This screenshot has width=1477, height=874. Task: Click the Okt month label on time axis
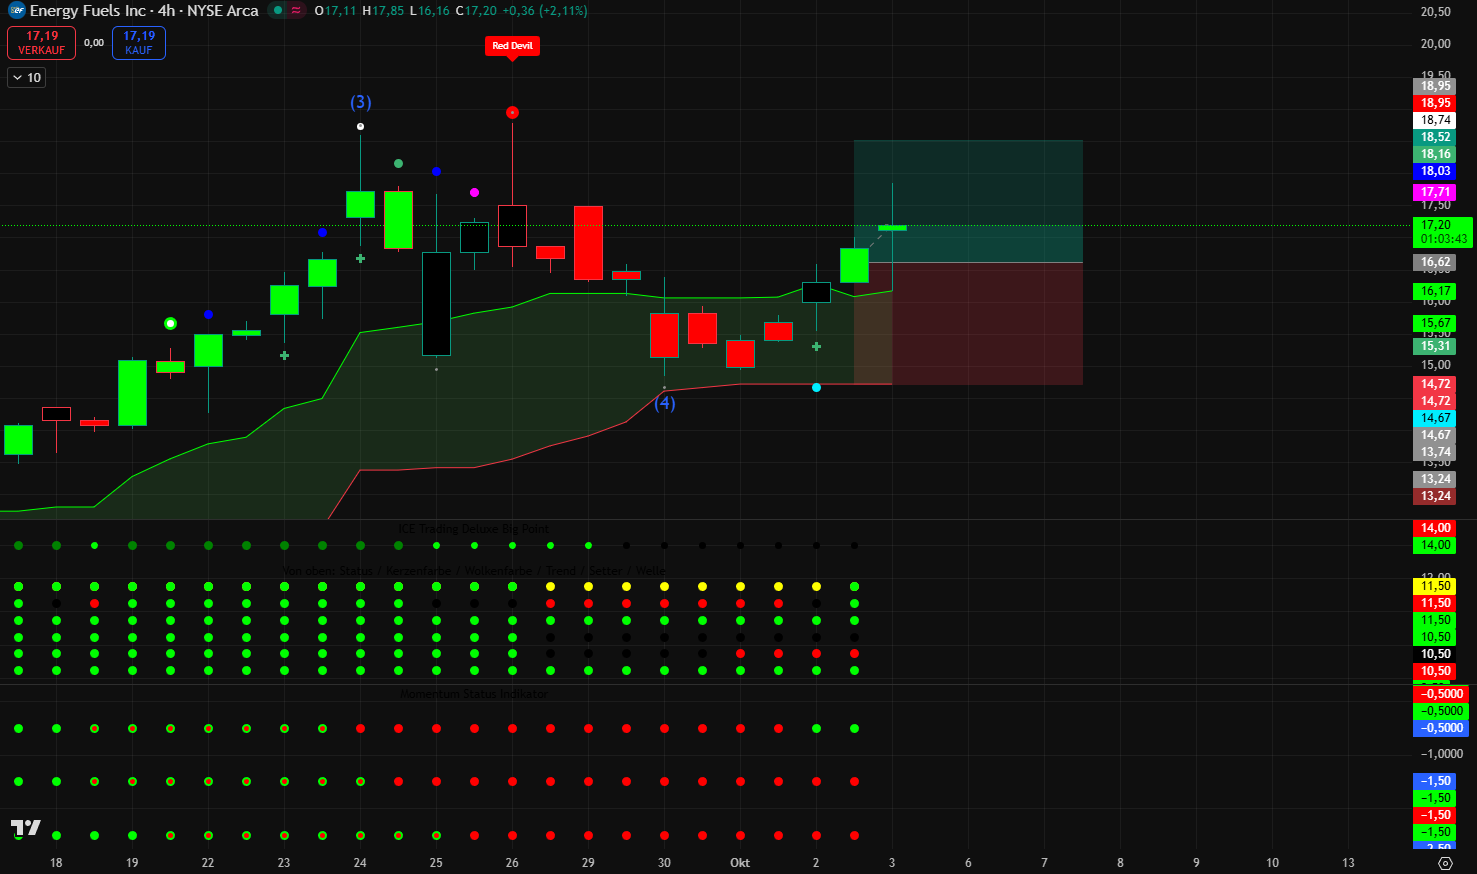pyautogui.click(x=740, y=862)
